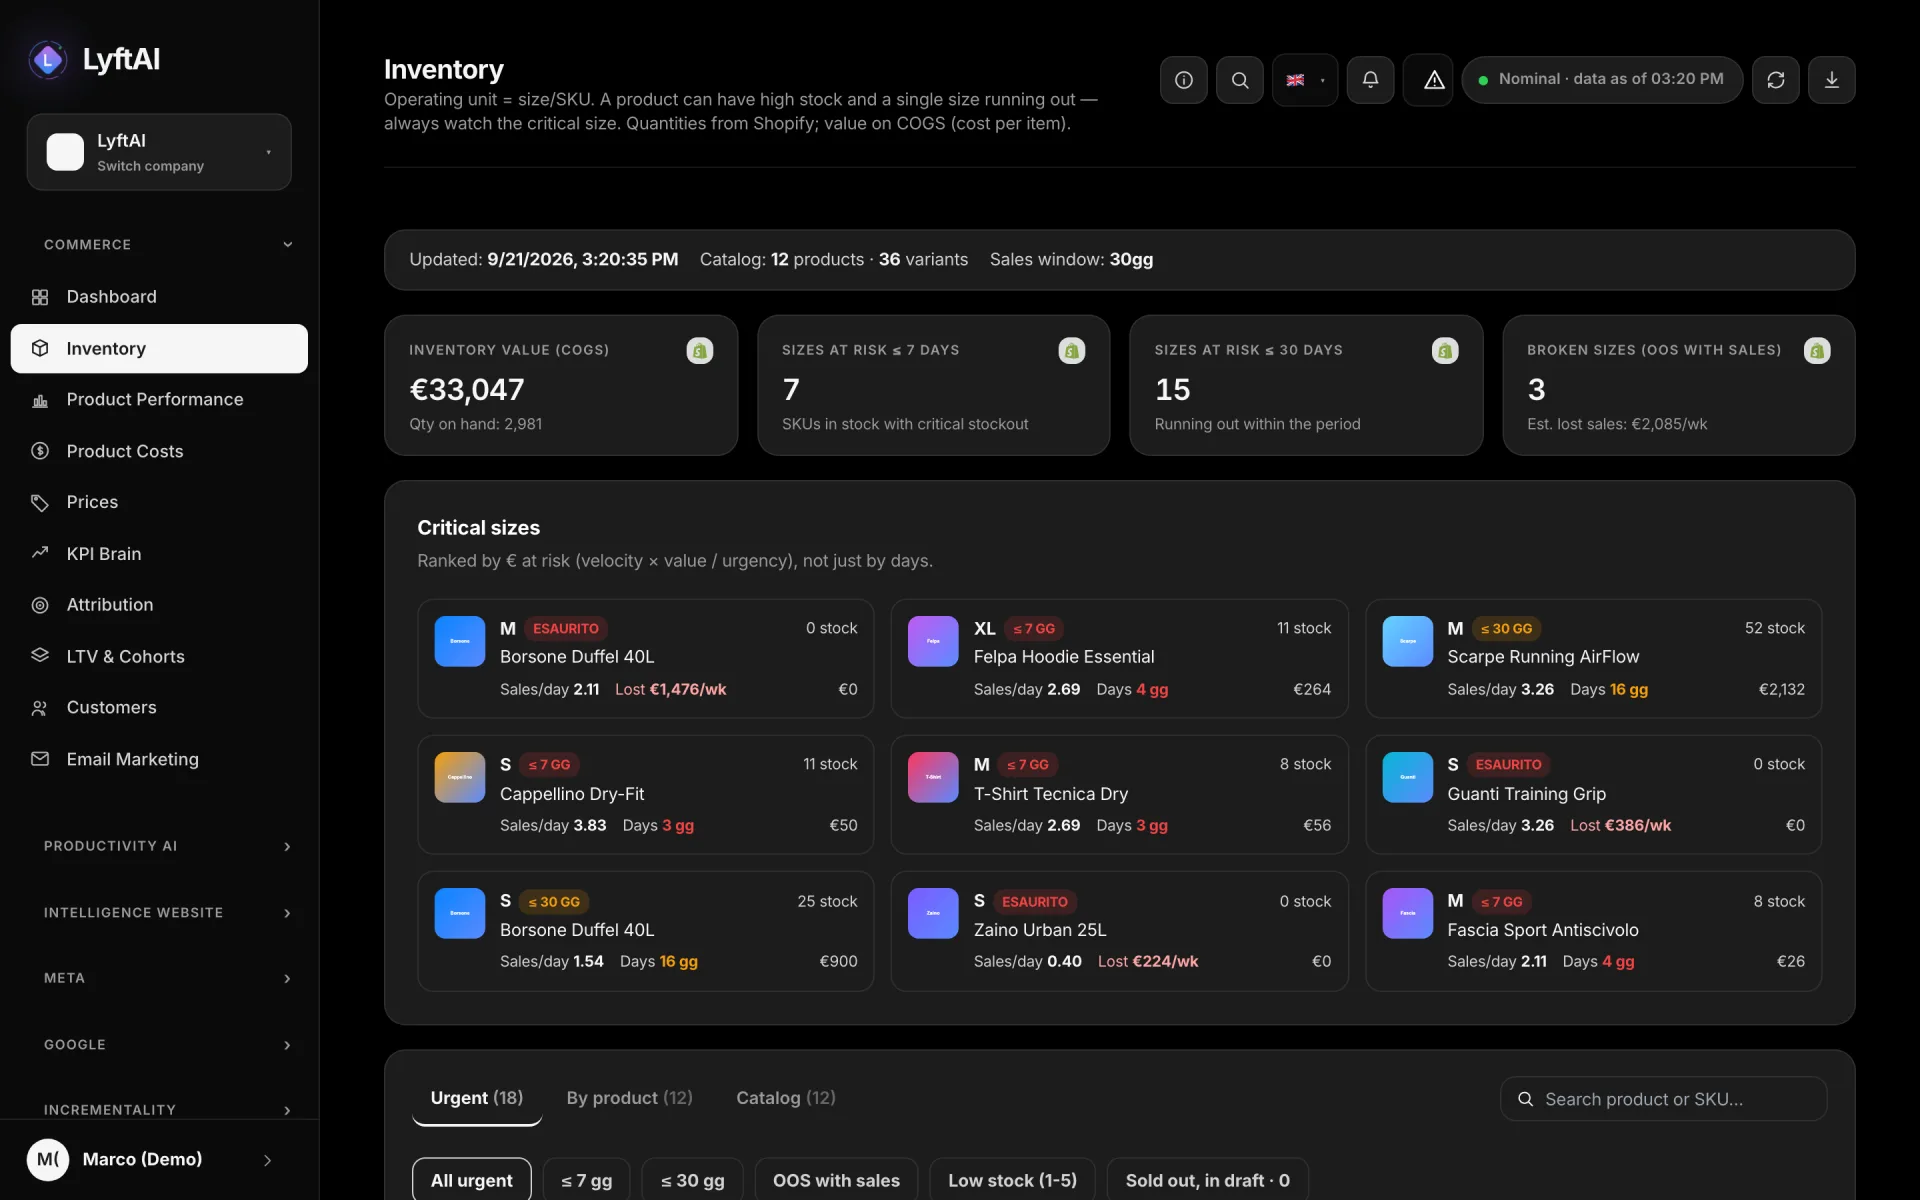Click the info icon in header

[x=1183, y=80]
